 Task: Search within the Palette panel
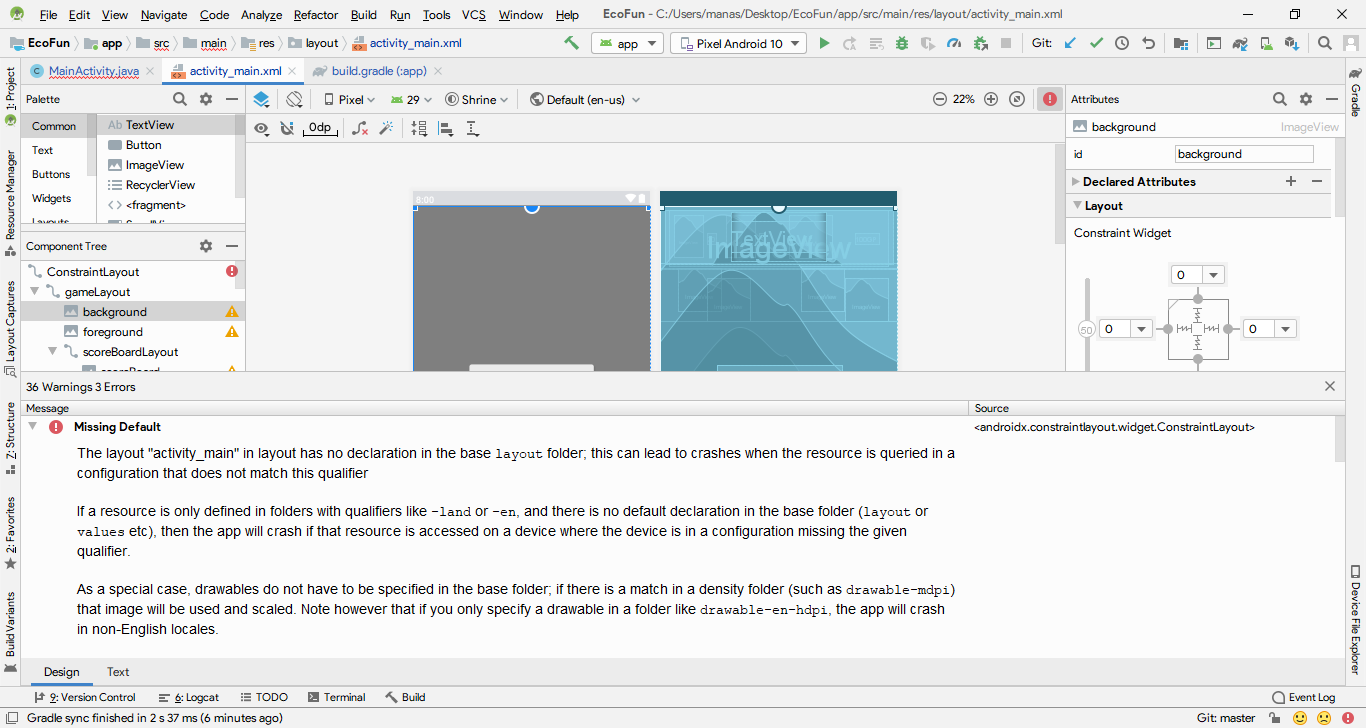pyautogui.click(x=180, y=99)
